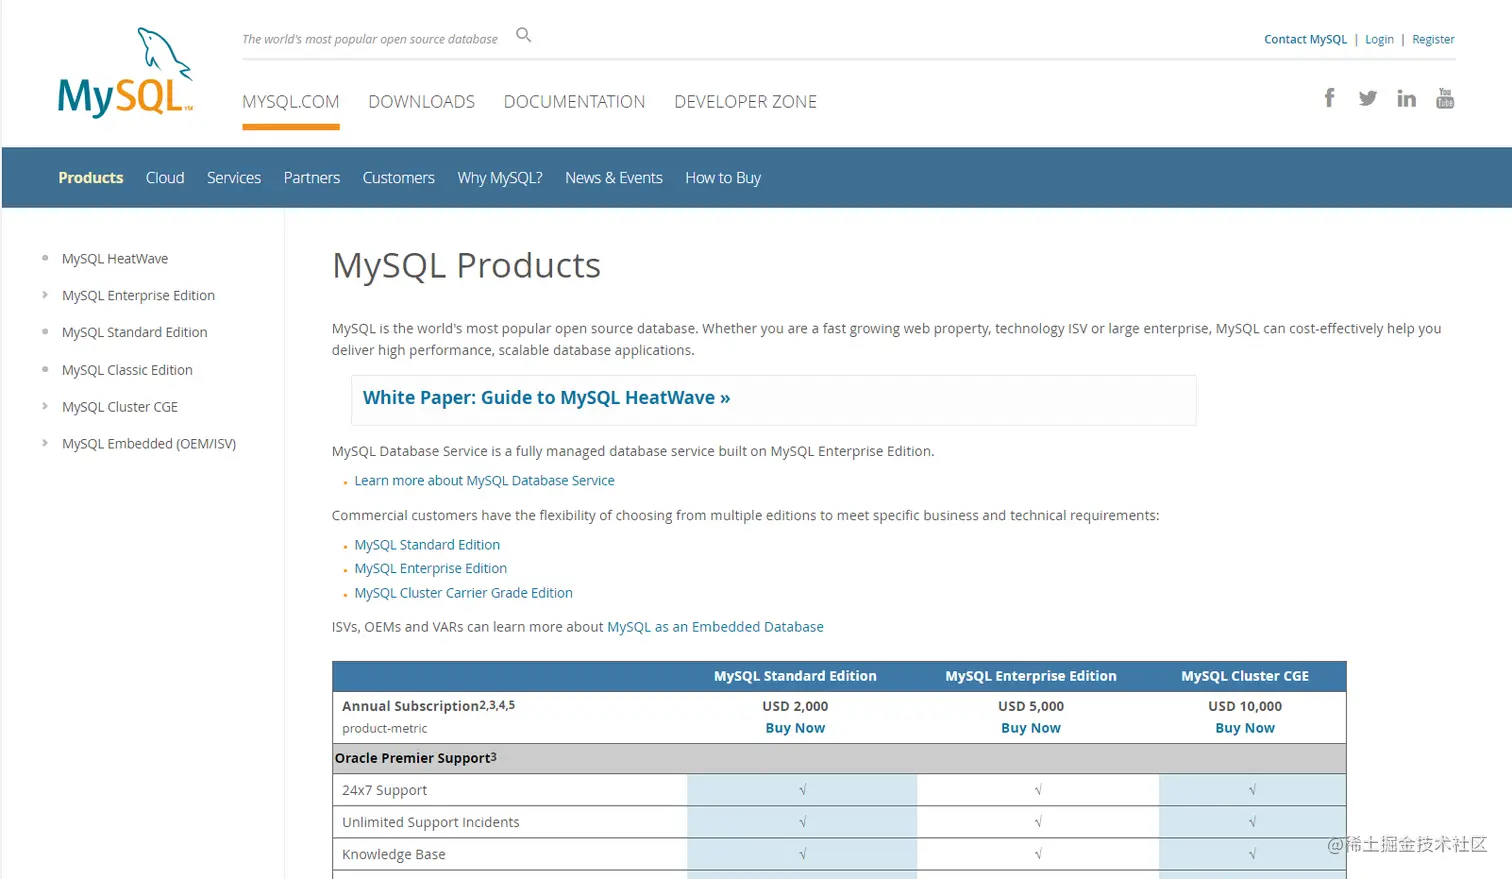The height and width of the screenshot is (879, 1512).
Task: Click MySQL Cluster Carrier Grade Edition link
Action: pyautogui.click(x=463, y=592)
